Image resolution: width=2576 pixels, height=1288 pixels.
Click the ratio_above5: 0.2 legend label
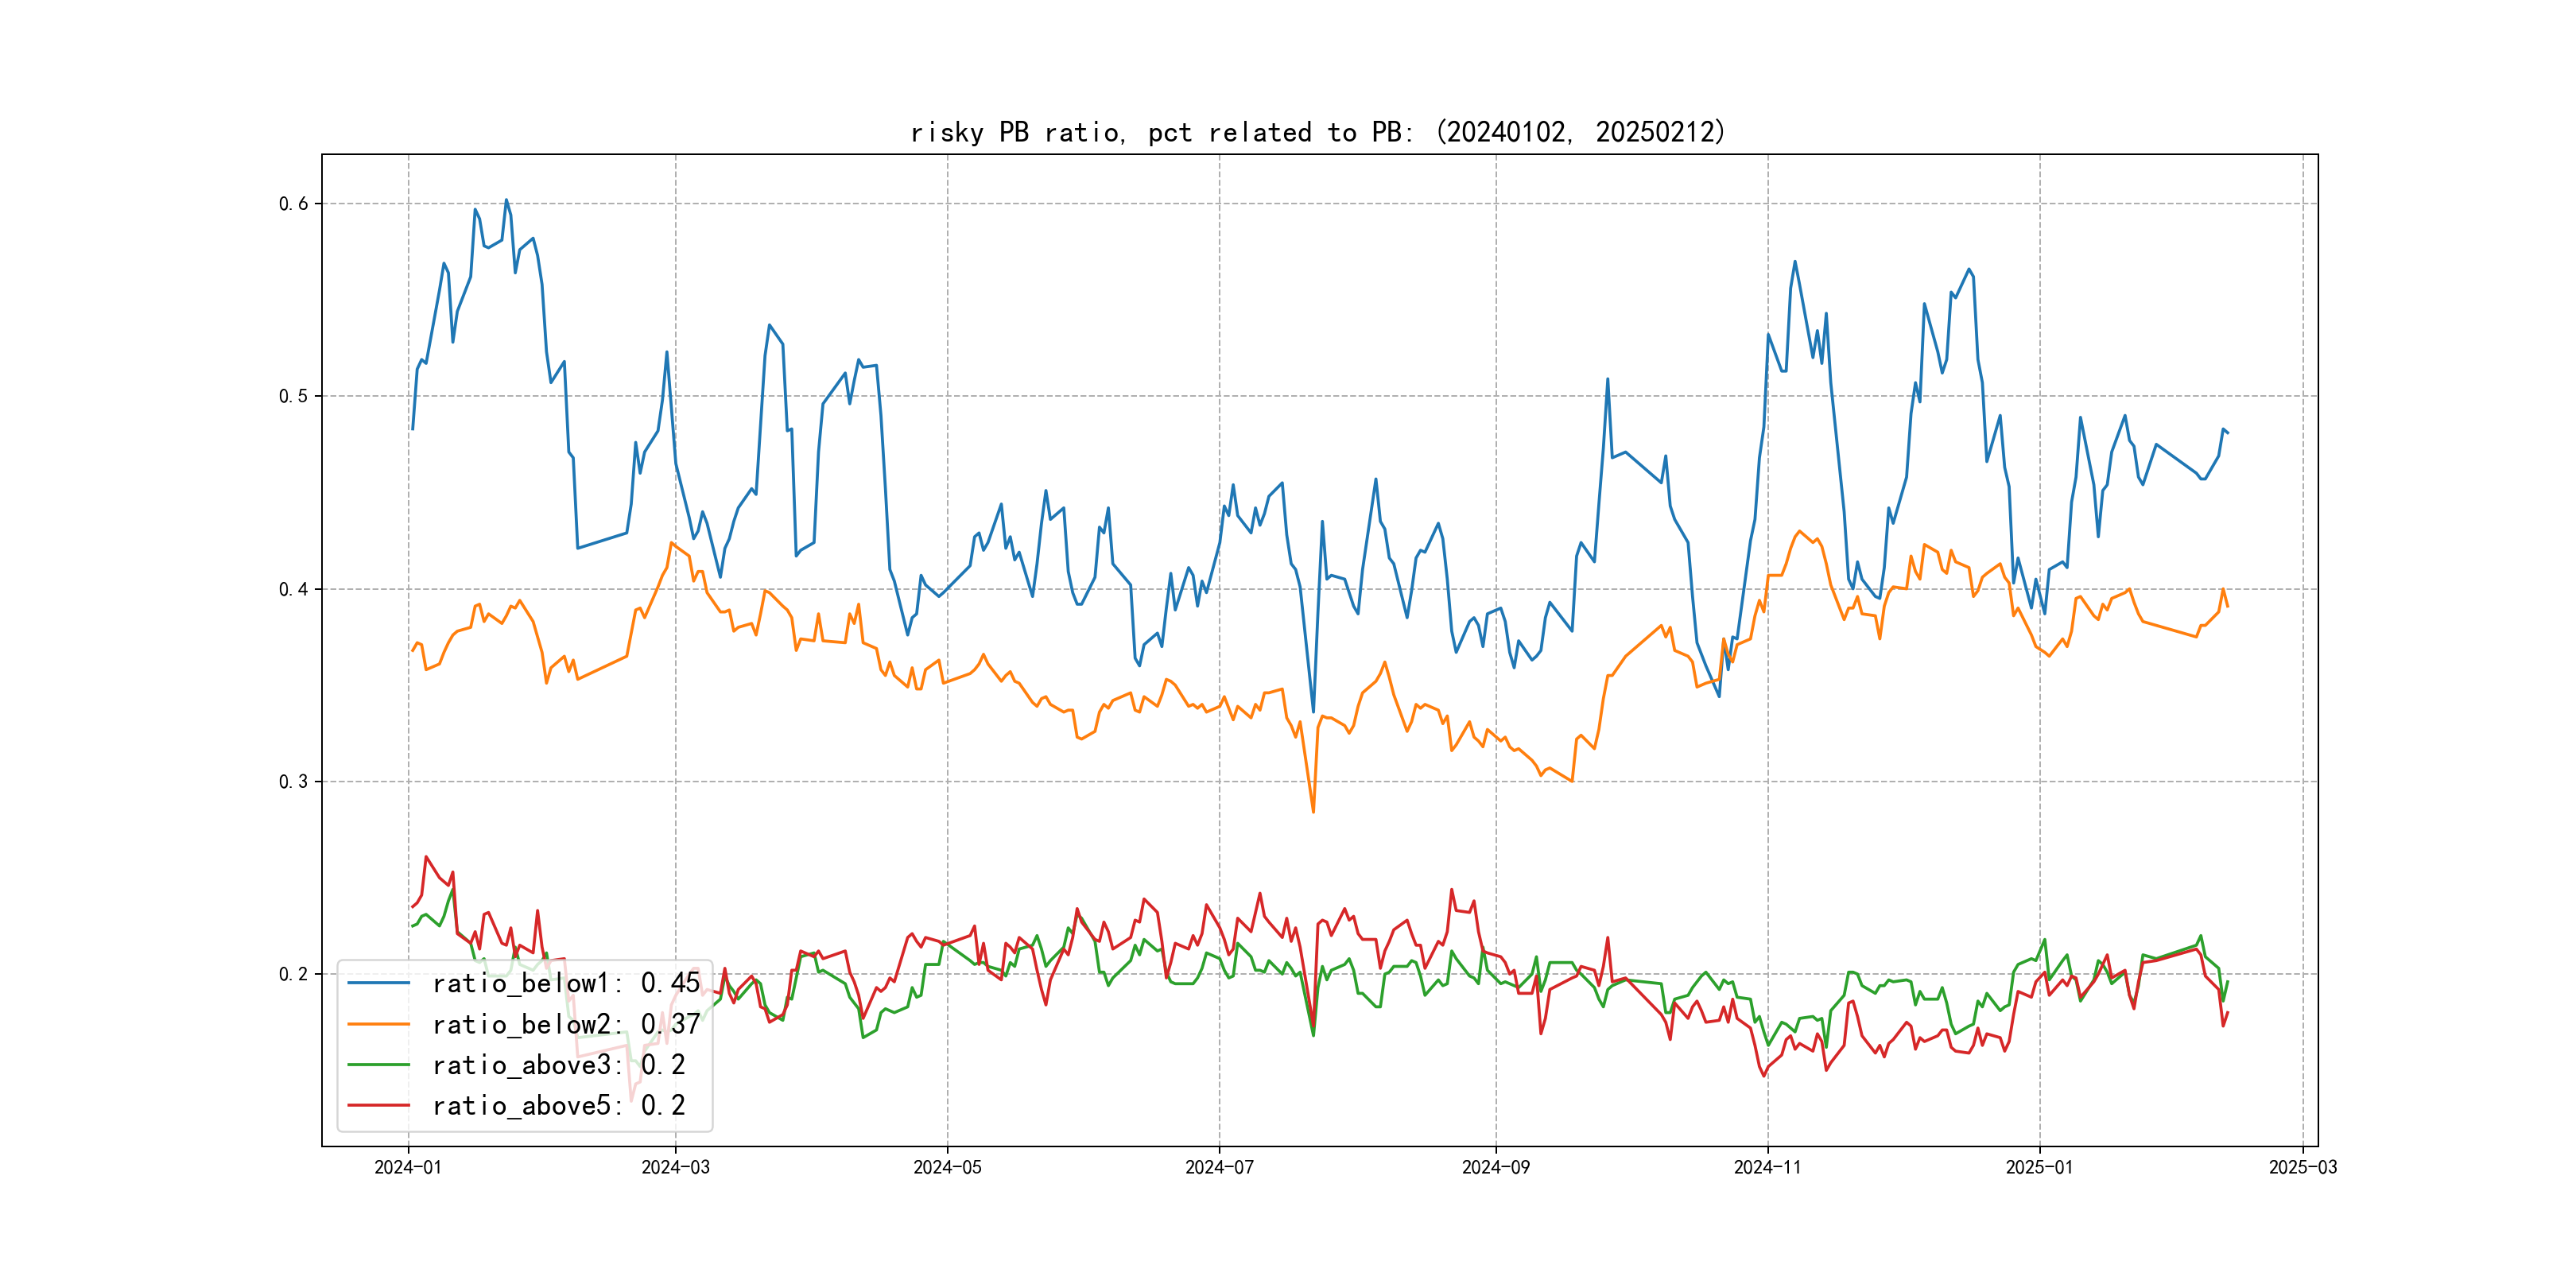click(x=558, y=1106)
